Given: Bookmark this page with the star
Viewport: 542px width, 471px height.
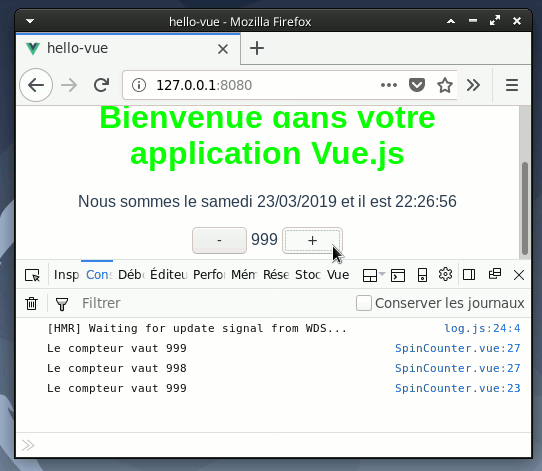Looking at the screenshot, I should click(x=445, y=85).
